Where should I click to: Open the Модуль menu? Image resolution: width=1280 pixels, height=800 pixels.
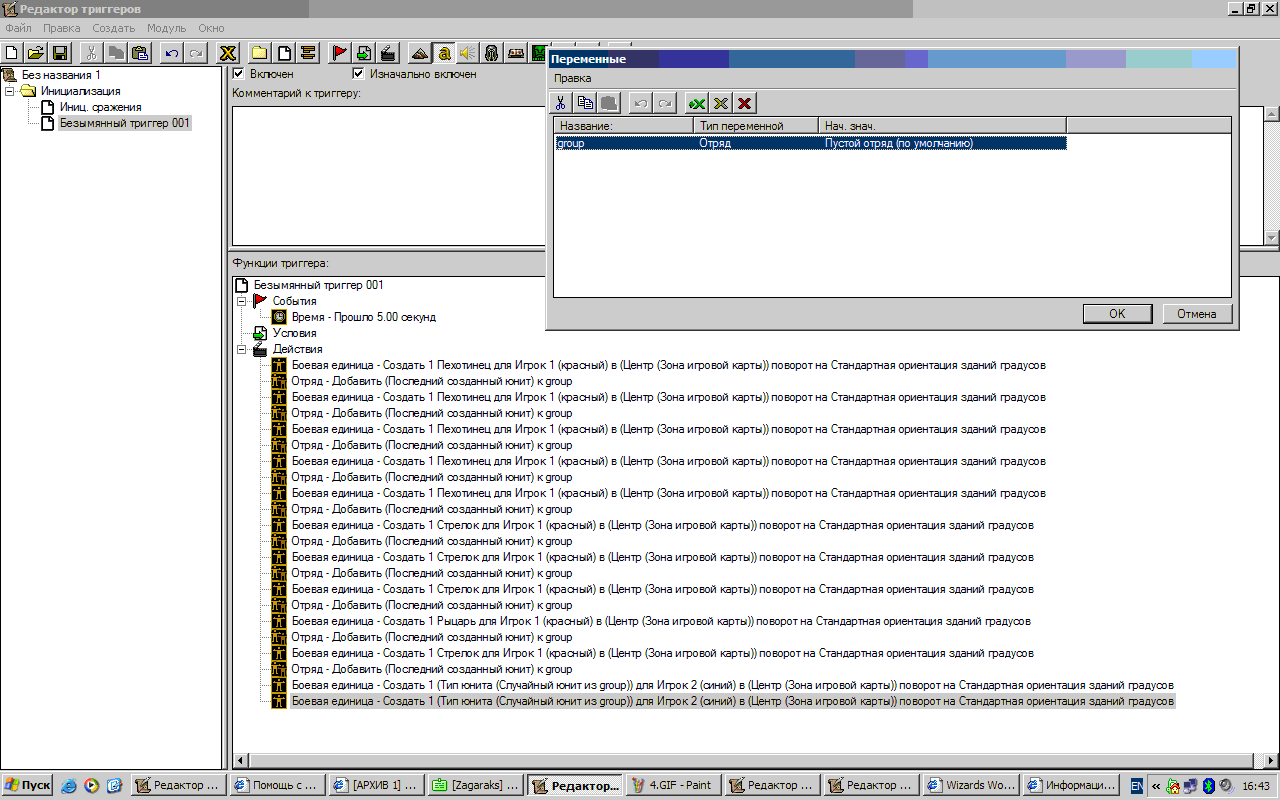pos(166,28)
